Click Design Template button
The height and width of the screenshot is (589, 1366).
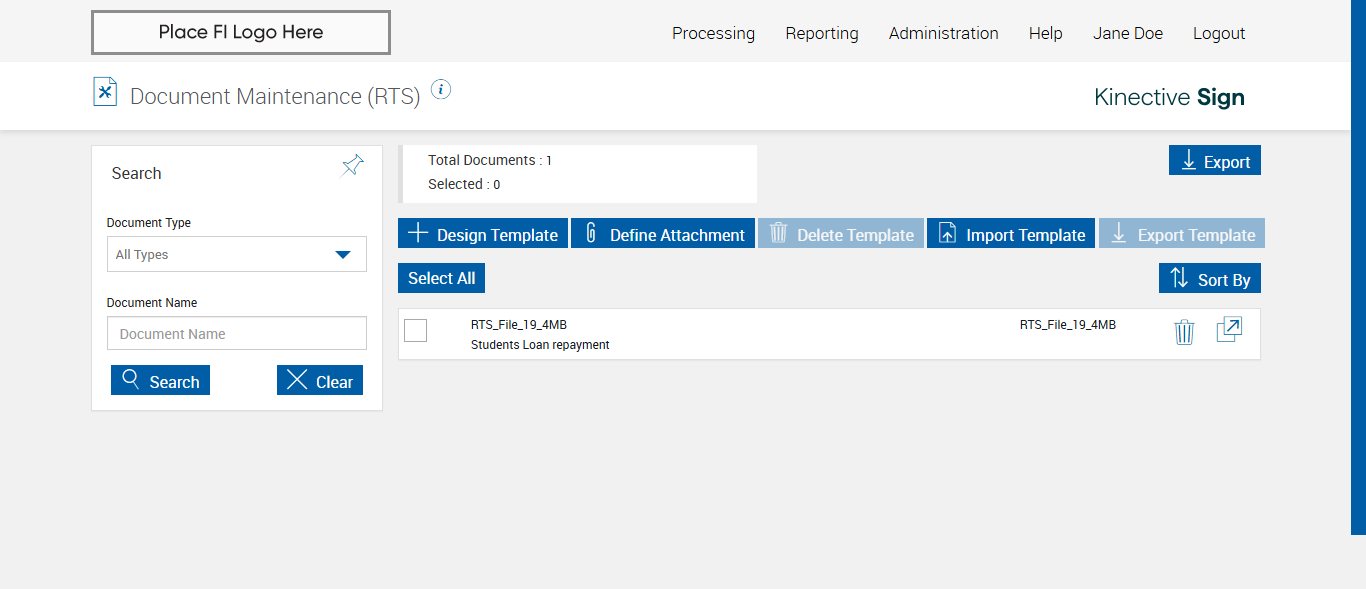pyautogui.click(x=483, y=234)
